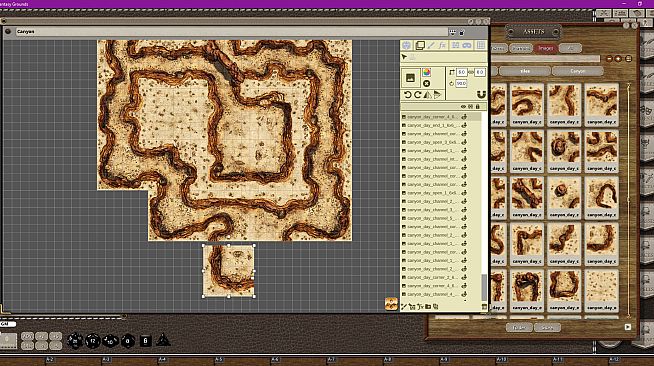Open the color wheel tint picker

click(426, 73)
